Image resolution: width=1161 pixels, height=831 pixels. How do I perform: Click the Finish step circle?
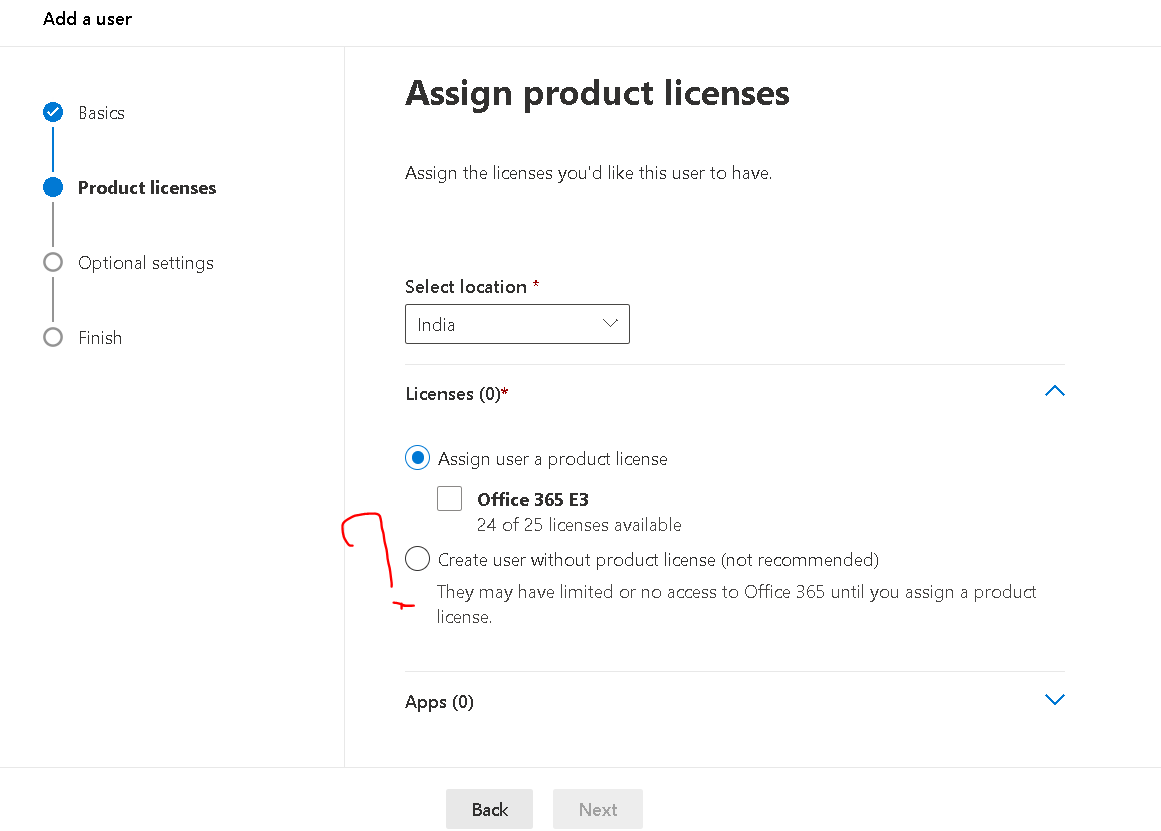tap(53, 337)
